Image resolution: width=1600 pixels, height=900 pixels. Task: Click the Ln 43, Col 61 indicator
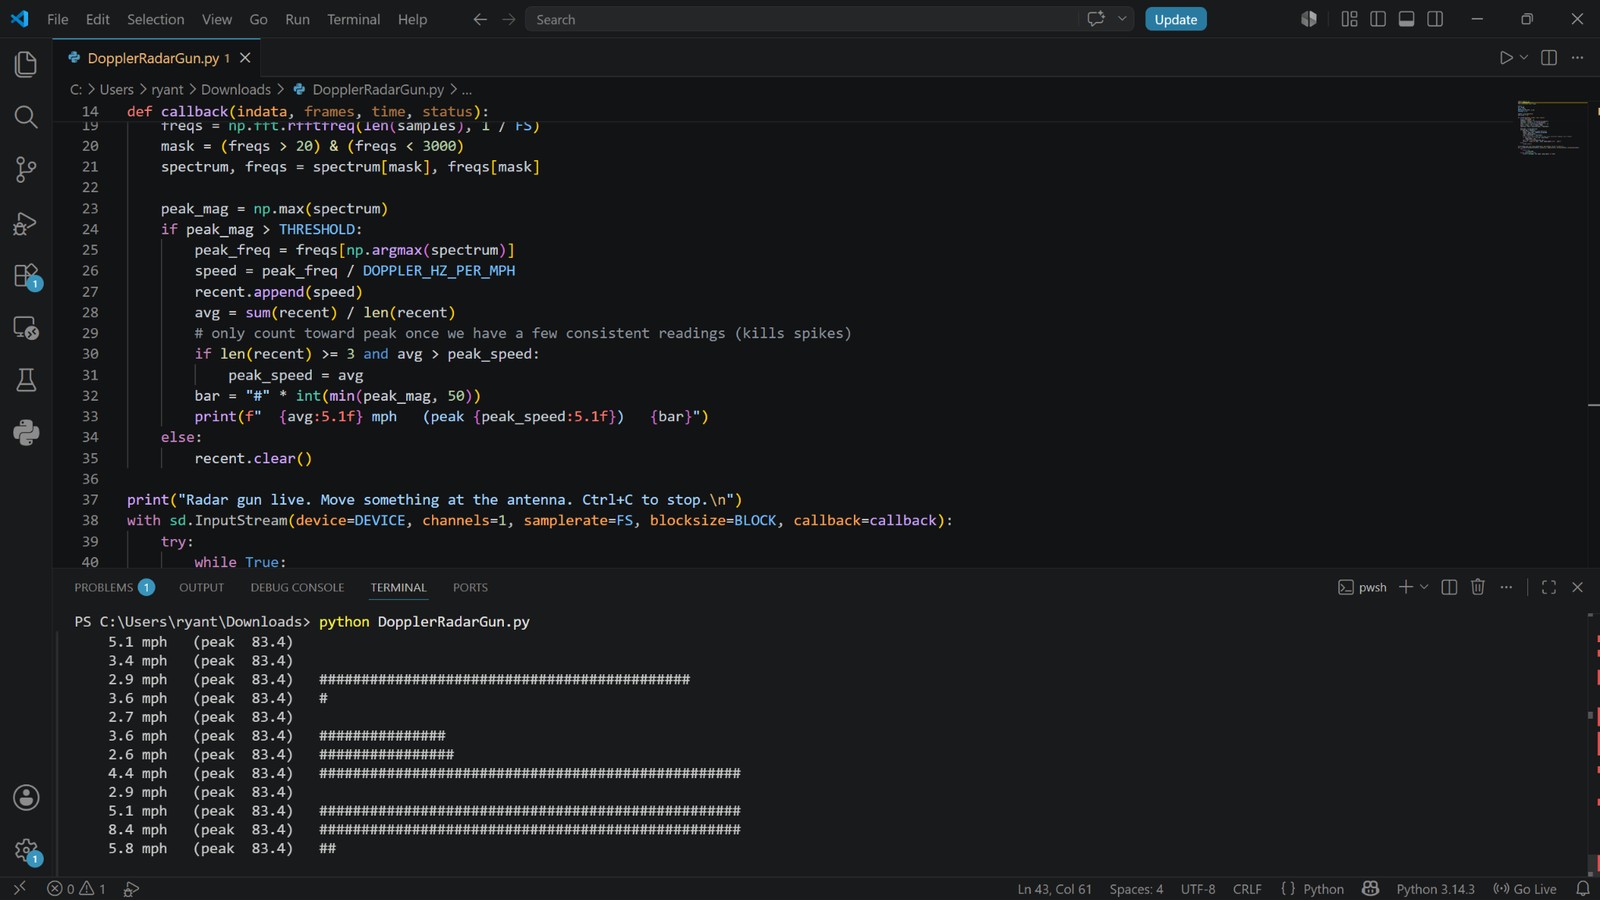(1054, 889)
